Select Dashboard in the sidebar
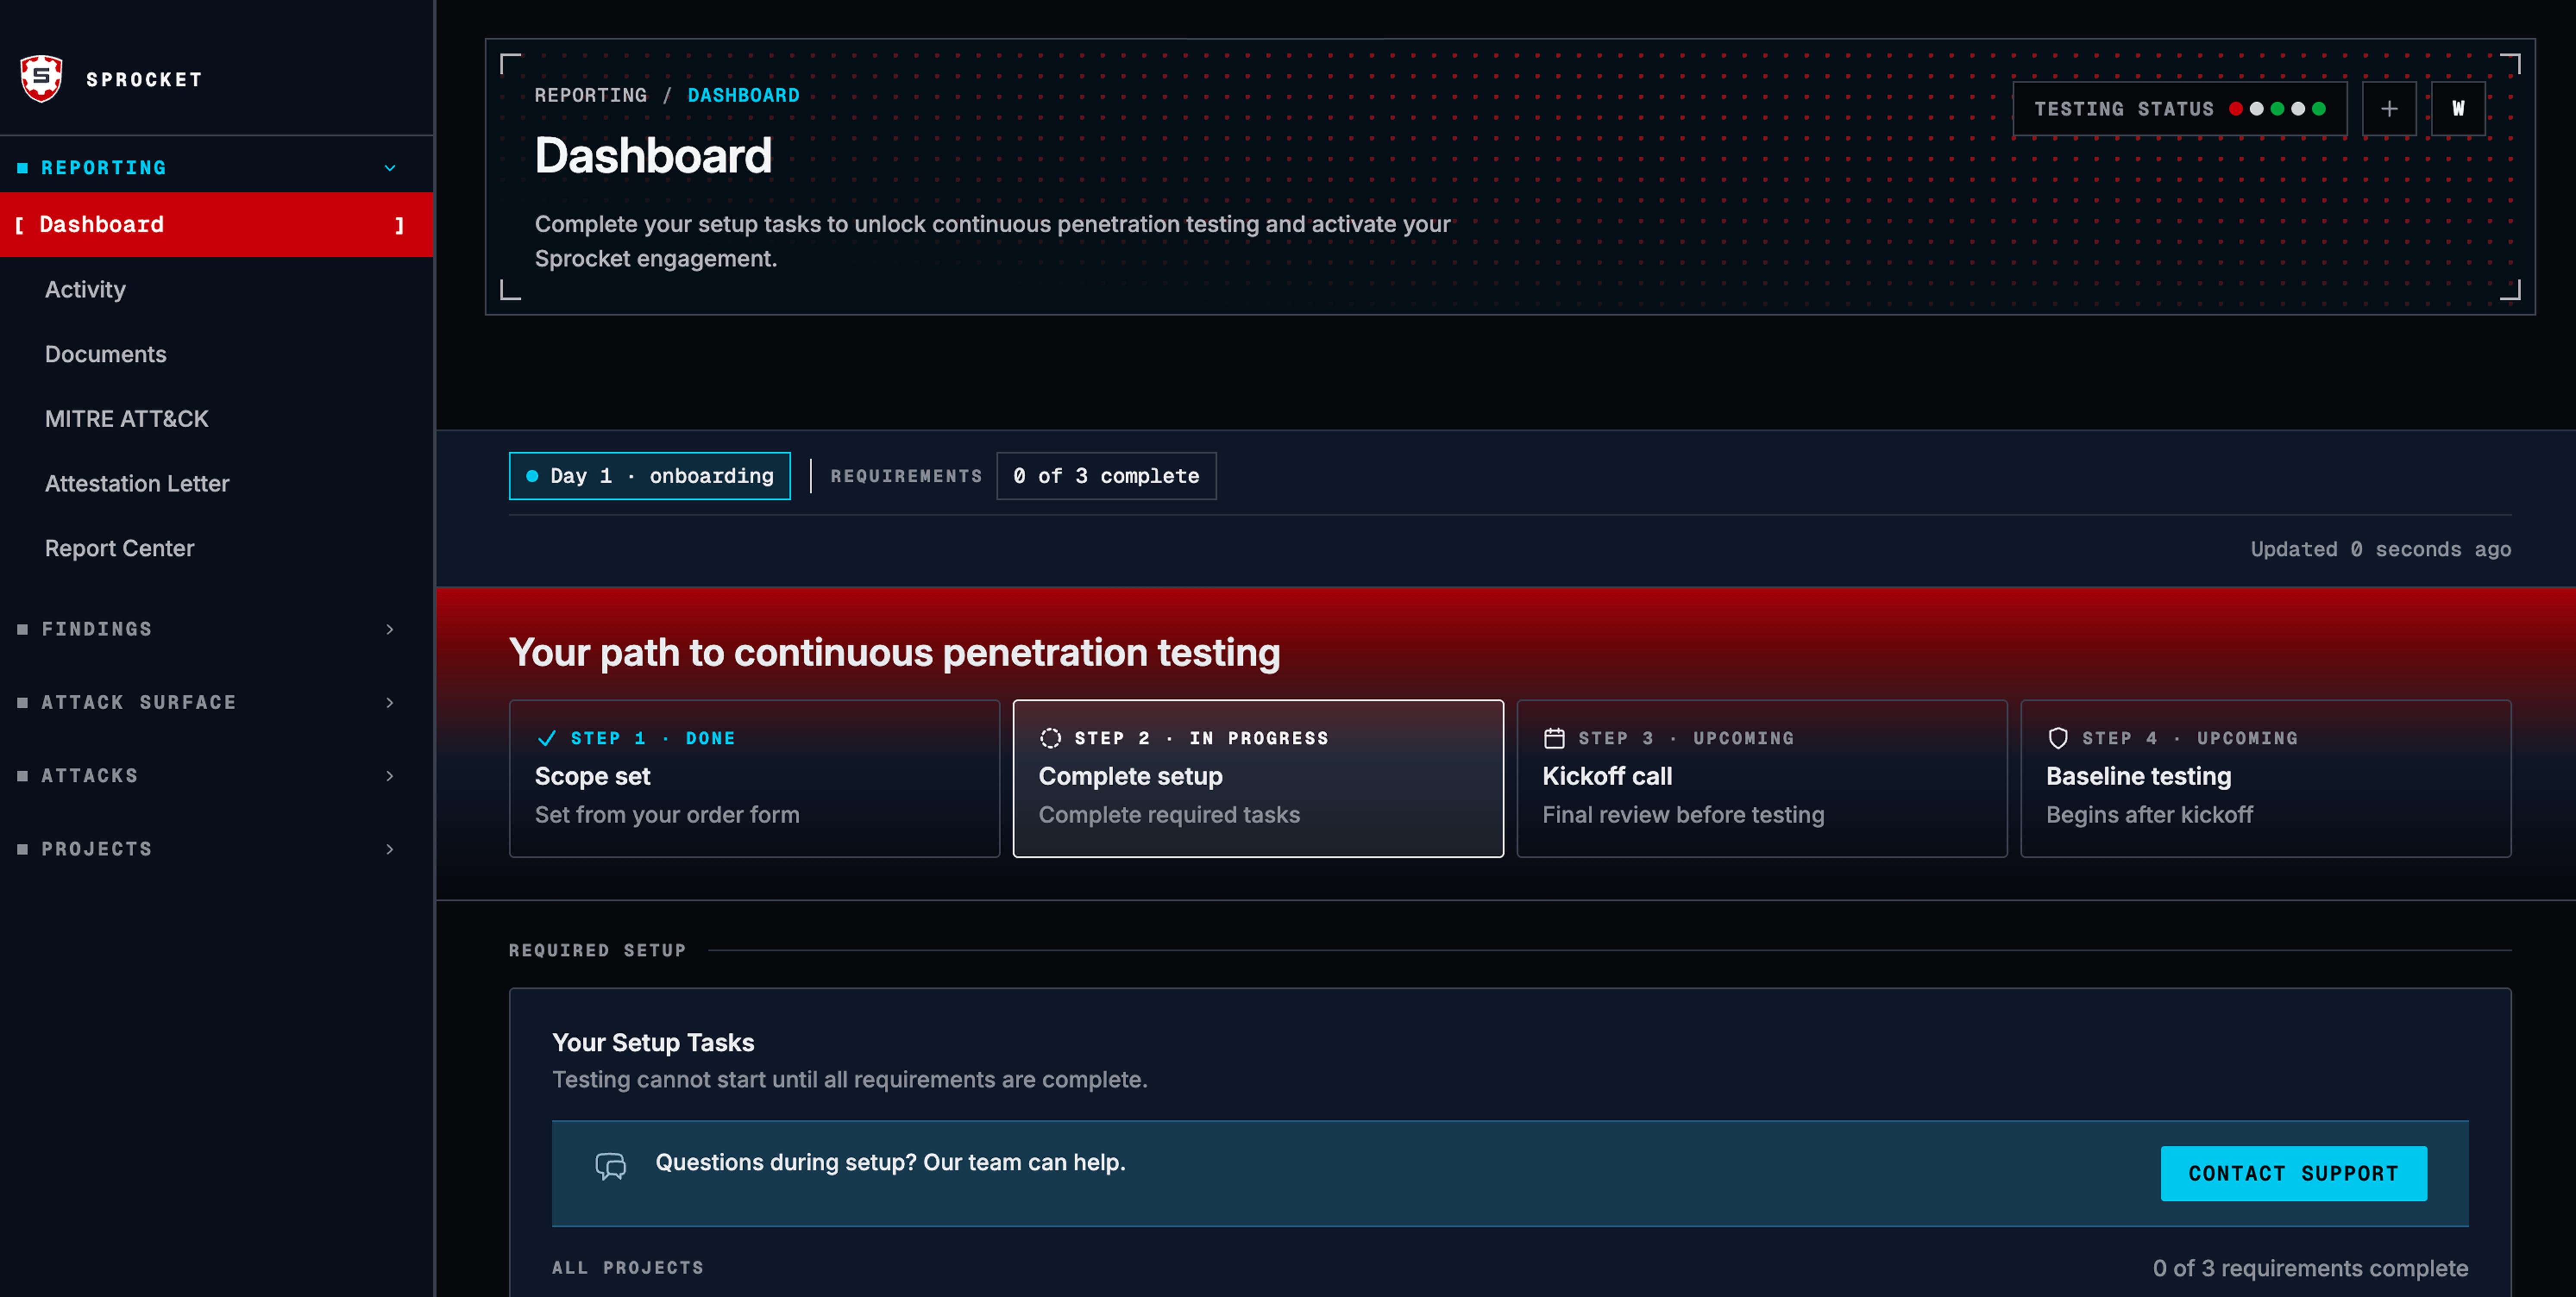 pyautogui.click(x=216, y=224)
